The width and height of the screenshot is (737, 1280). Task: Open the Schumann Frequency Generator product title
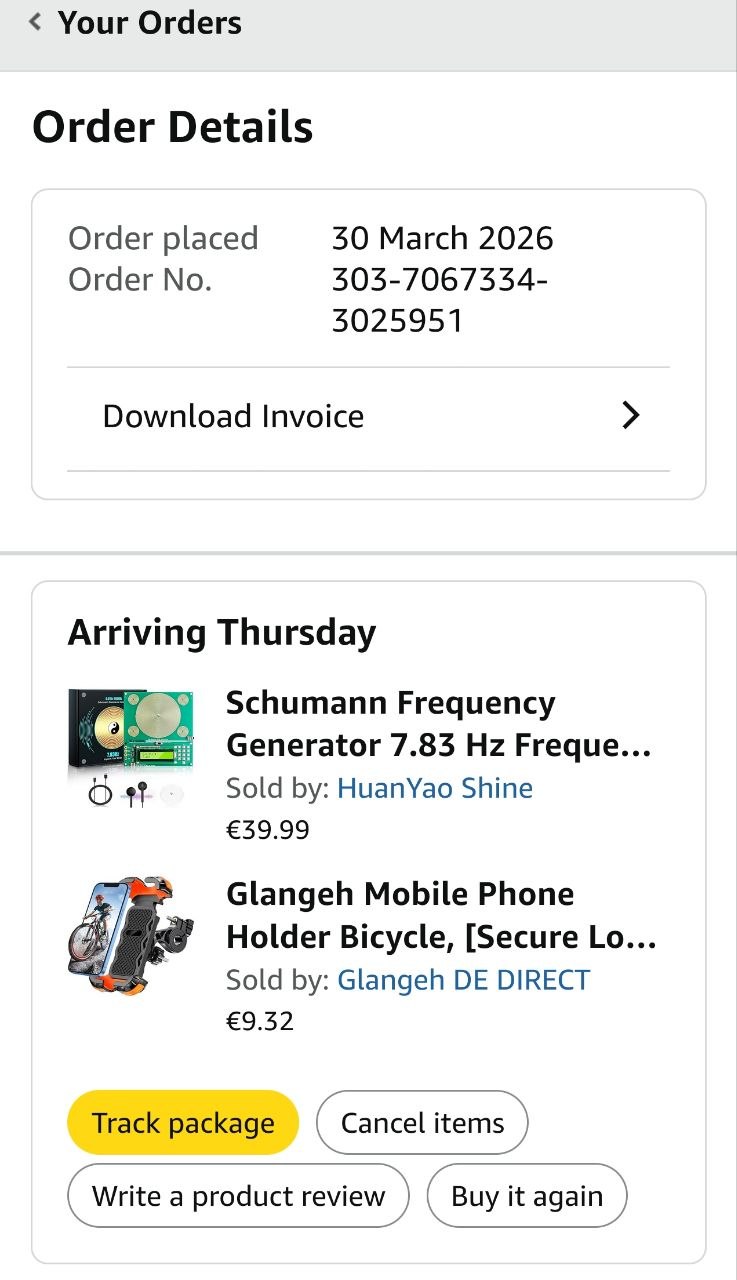(439, 724)
